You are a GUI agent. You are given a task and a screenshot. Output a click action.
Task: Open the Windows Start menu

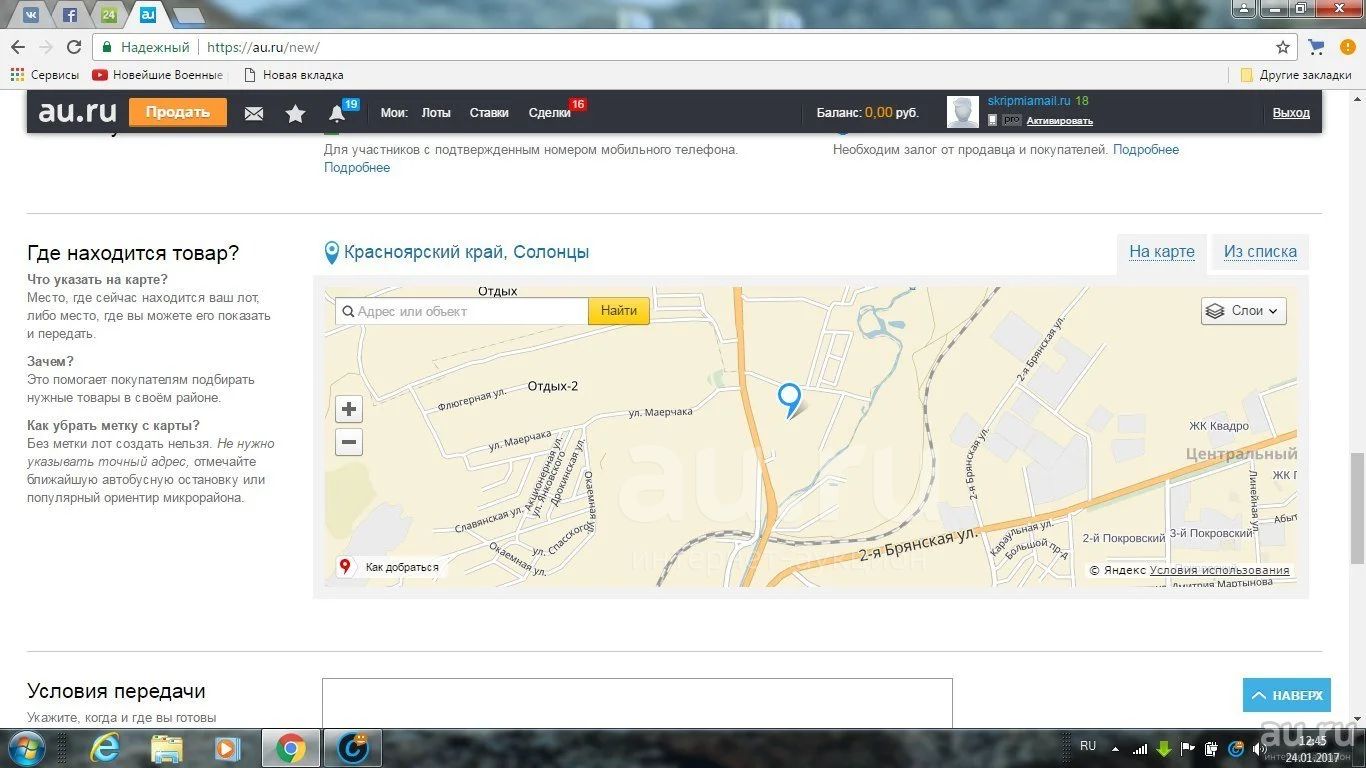pos(25,748)
